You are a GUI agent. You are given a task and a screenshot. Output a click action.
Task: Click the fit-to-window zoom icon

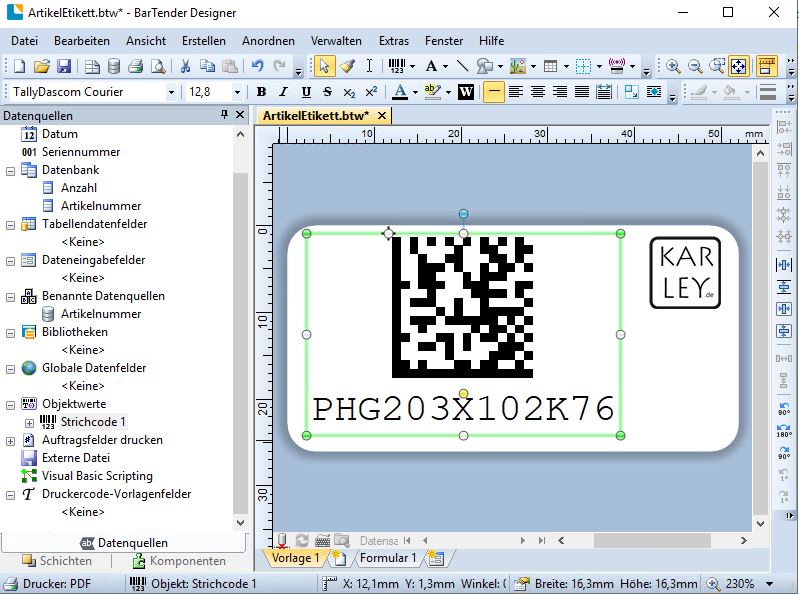739,66
